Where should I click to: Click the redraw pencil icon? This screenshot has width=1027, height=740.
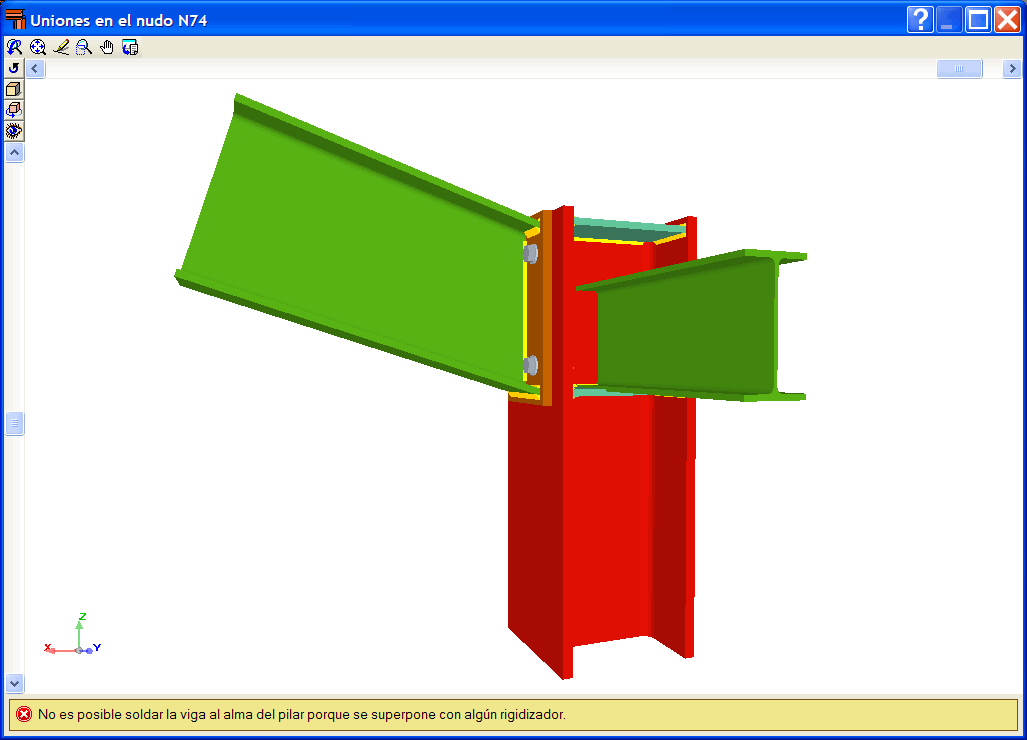click(61, 47)
